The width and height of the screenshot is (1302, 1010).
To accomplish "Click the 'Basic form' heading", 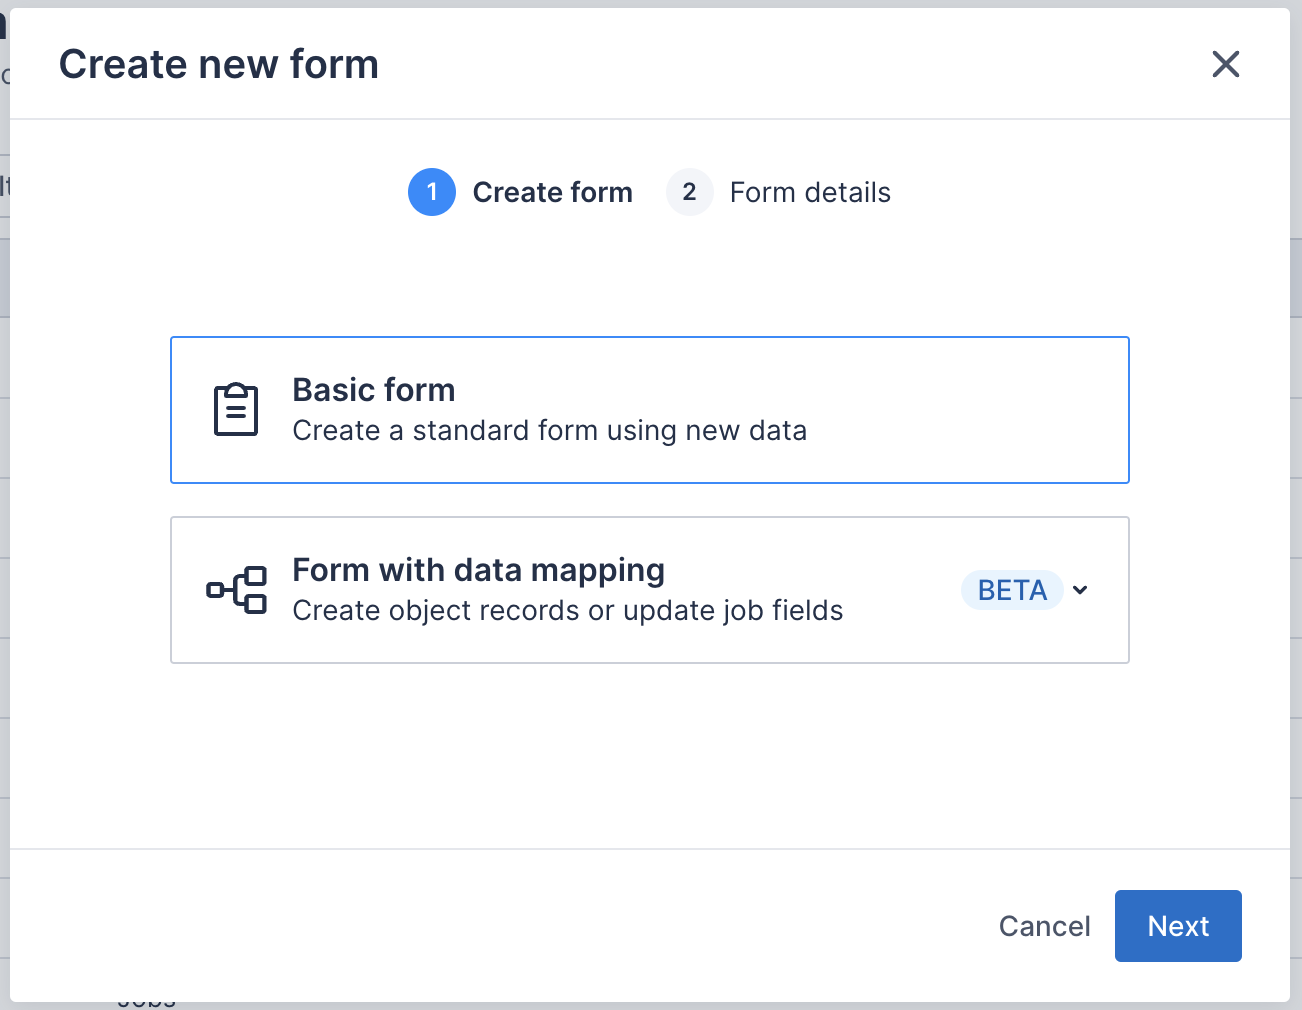I will tap(374, 390).
